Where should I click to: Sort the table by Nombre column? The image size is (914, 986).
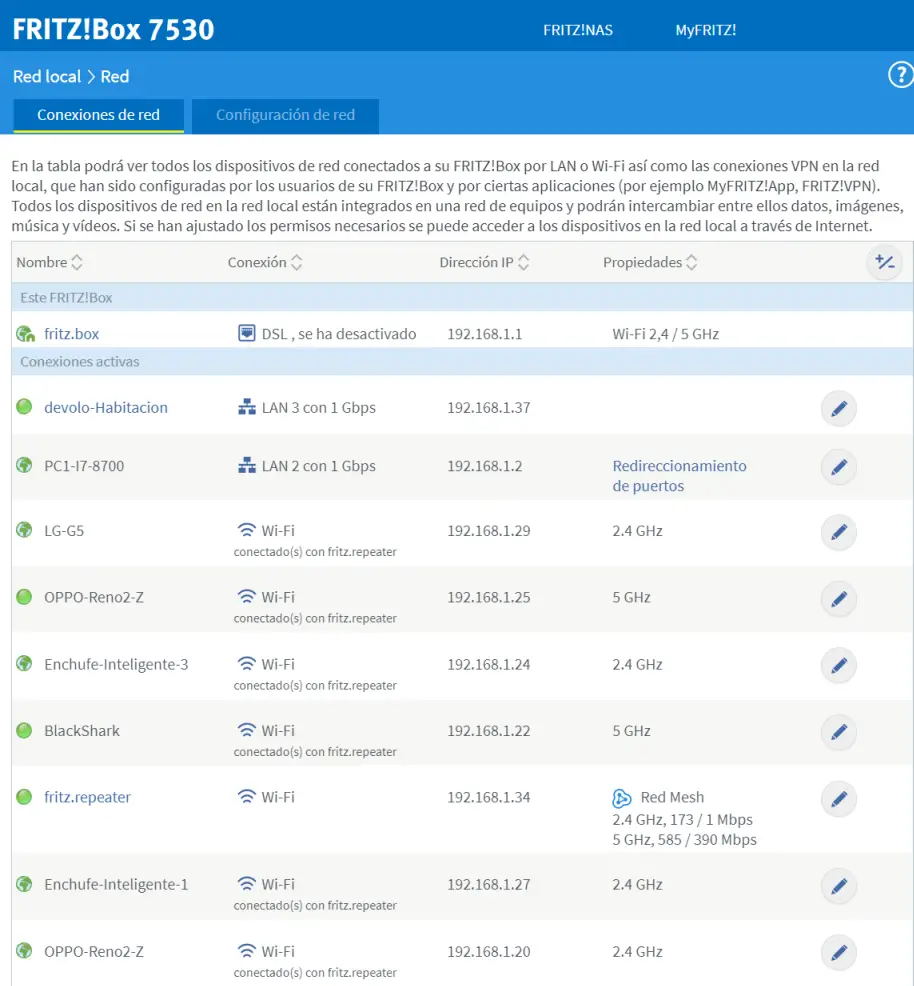(49, 262)
